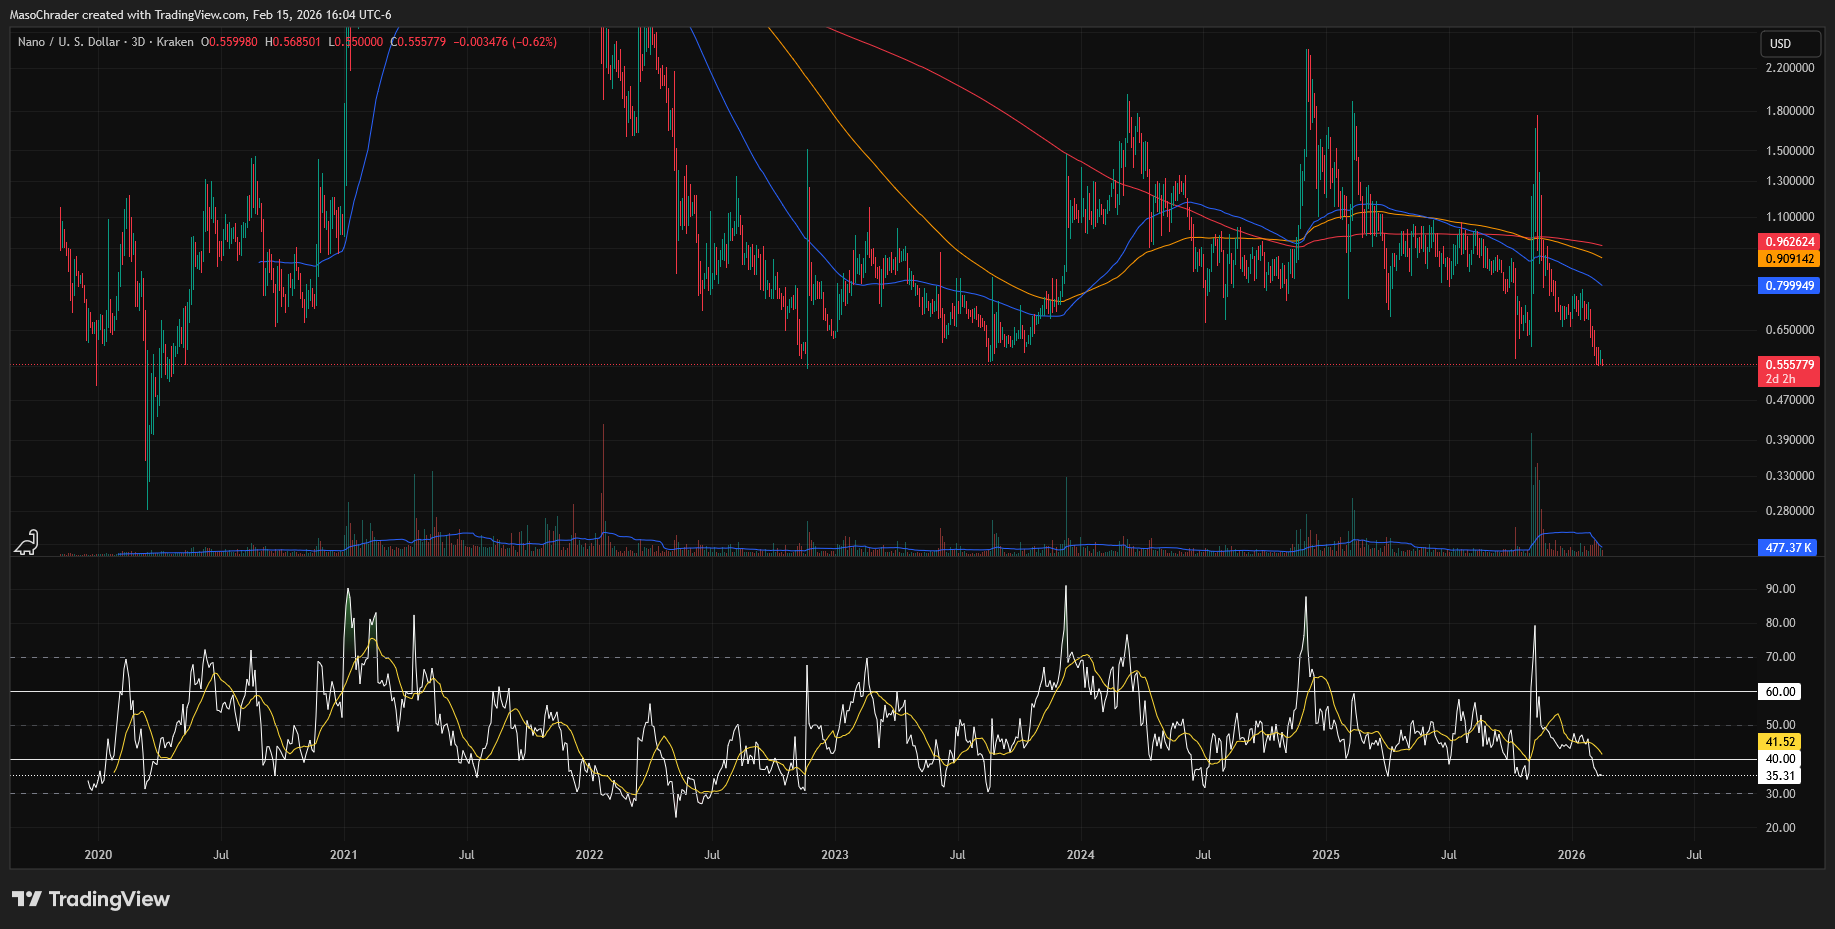Click the current price label 0.555779
Image resolution: width=1835 pixels, height=929 pixels.
(x=1789, y=365)
